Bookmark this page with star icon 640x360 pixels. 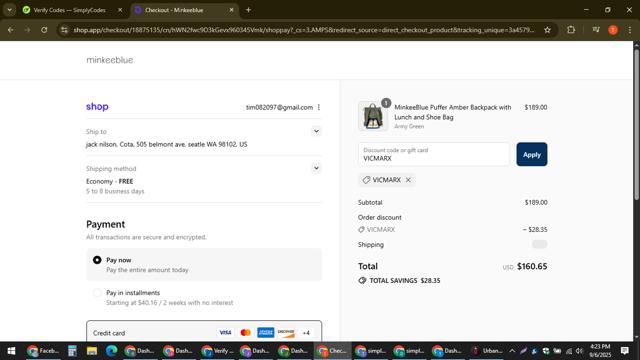click(547, 30)
